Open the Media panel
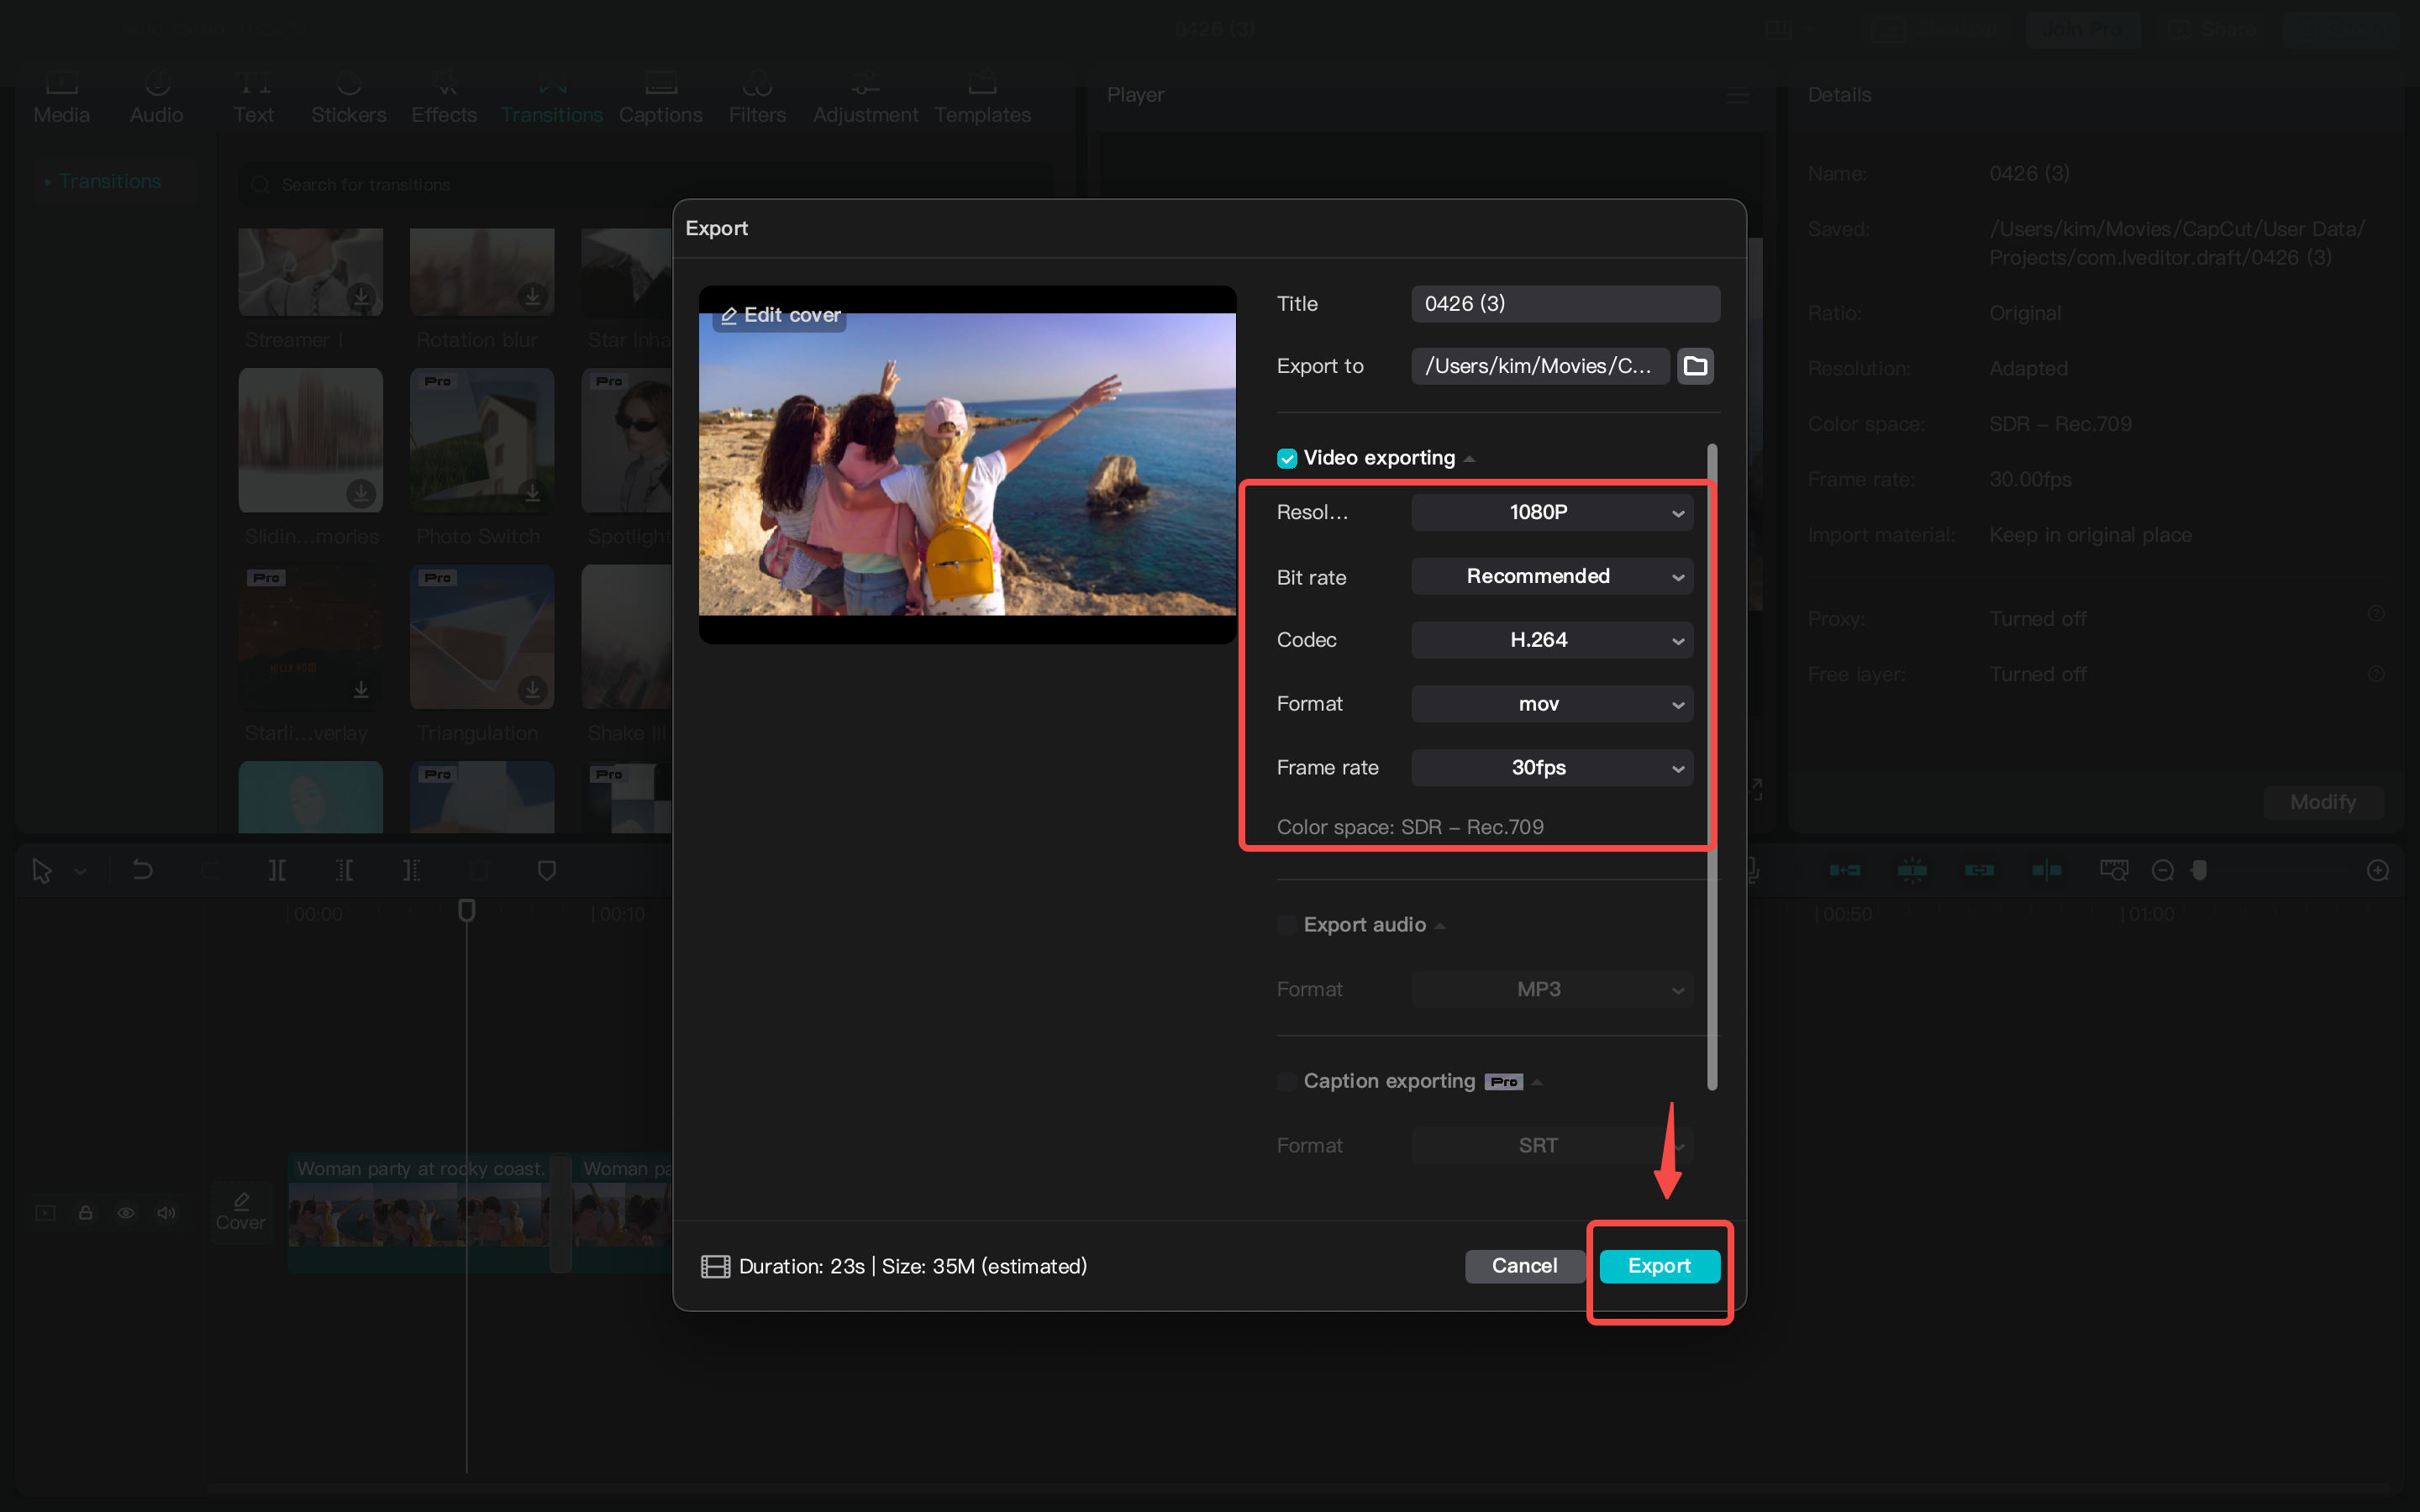 click(61, 95)
